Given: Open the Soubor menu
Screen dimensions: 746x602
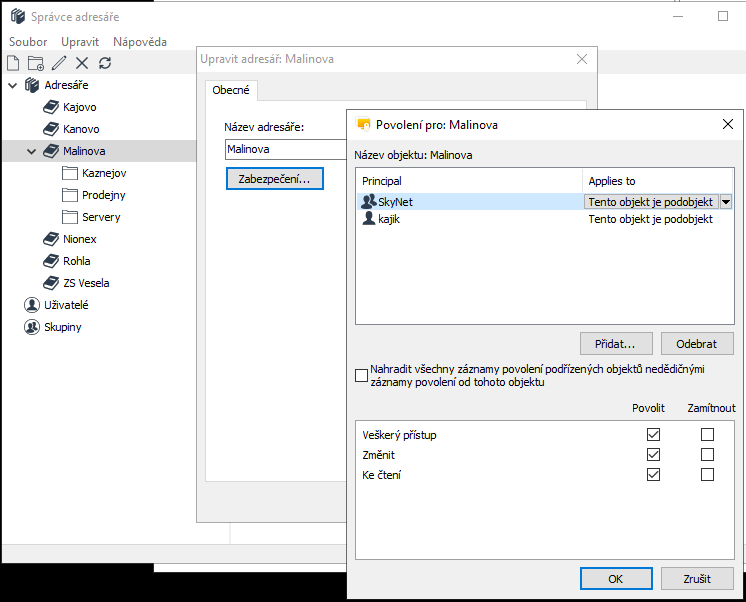Looking at the screenshot, I should 28,42.
